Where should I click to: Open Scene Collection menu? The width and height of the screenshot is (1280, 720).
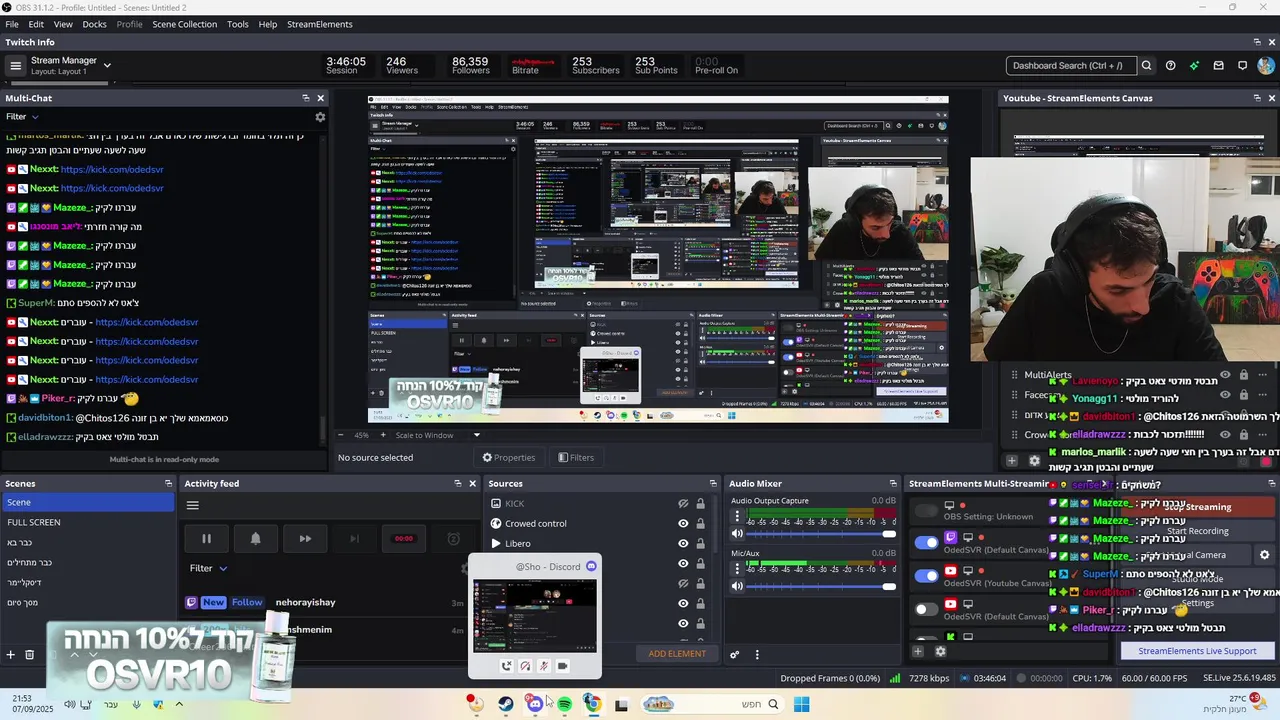tap(184, 24)
